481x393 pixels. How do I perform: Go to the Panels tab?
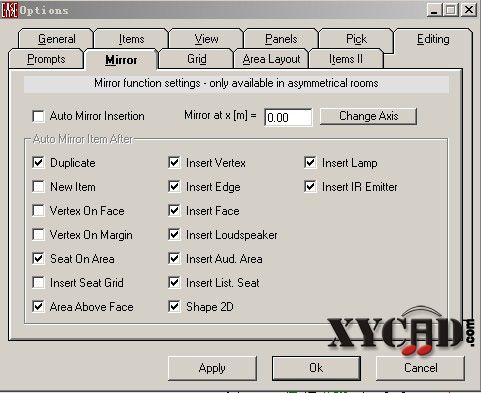[x=281, y=39]
